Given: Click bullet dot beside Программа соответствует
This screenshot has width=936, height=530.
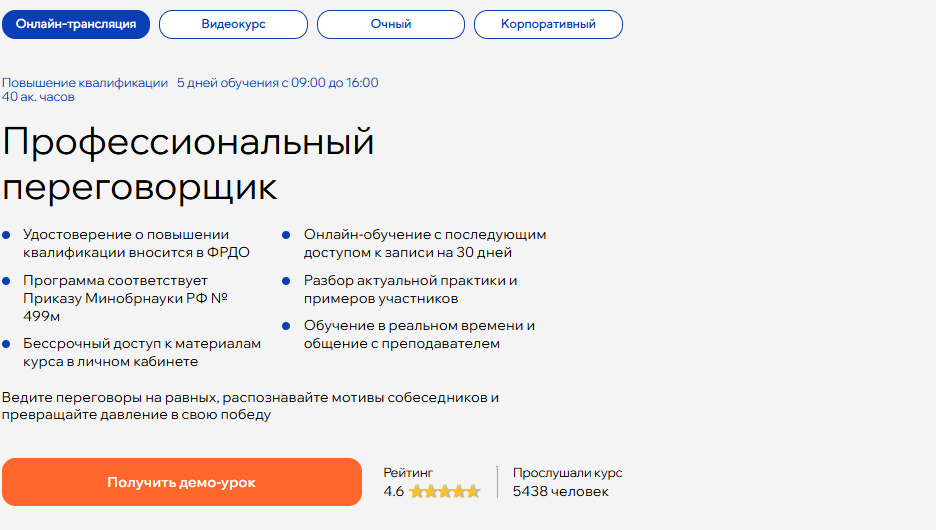Looking at the screenshot, I should point(6,282).
